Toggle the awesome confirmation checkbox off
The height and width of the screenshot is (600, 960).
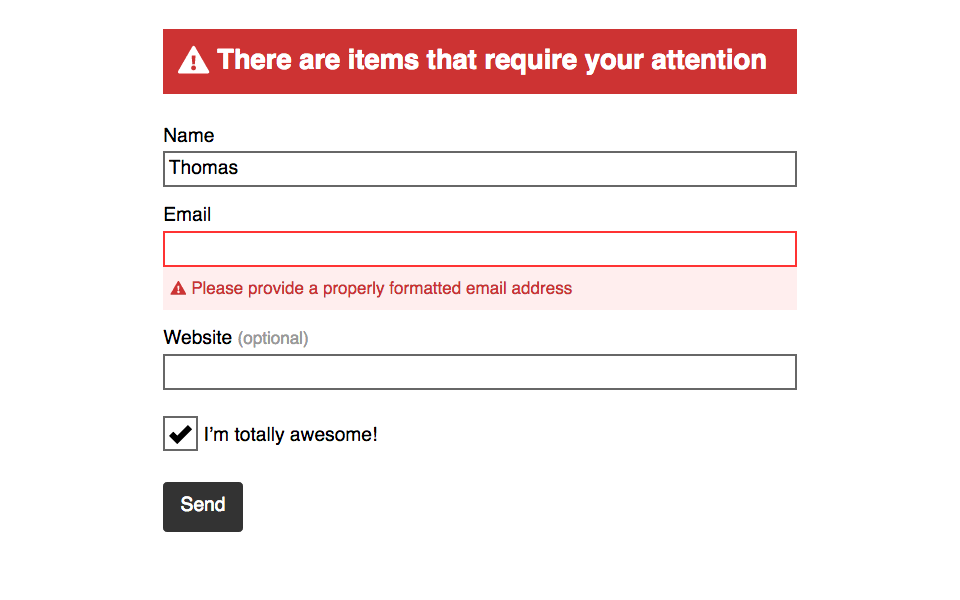point(180,433)
